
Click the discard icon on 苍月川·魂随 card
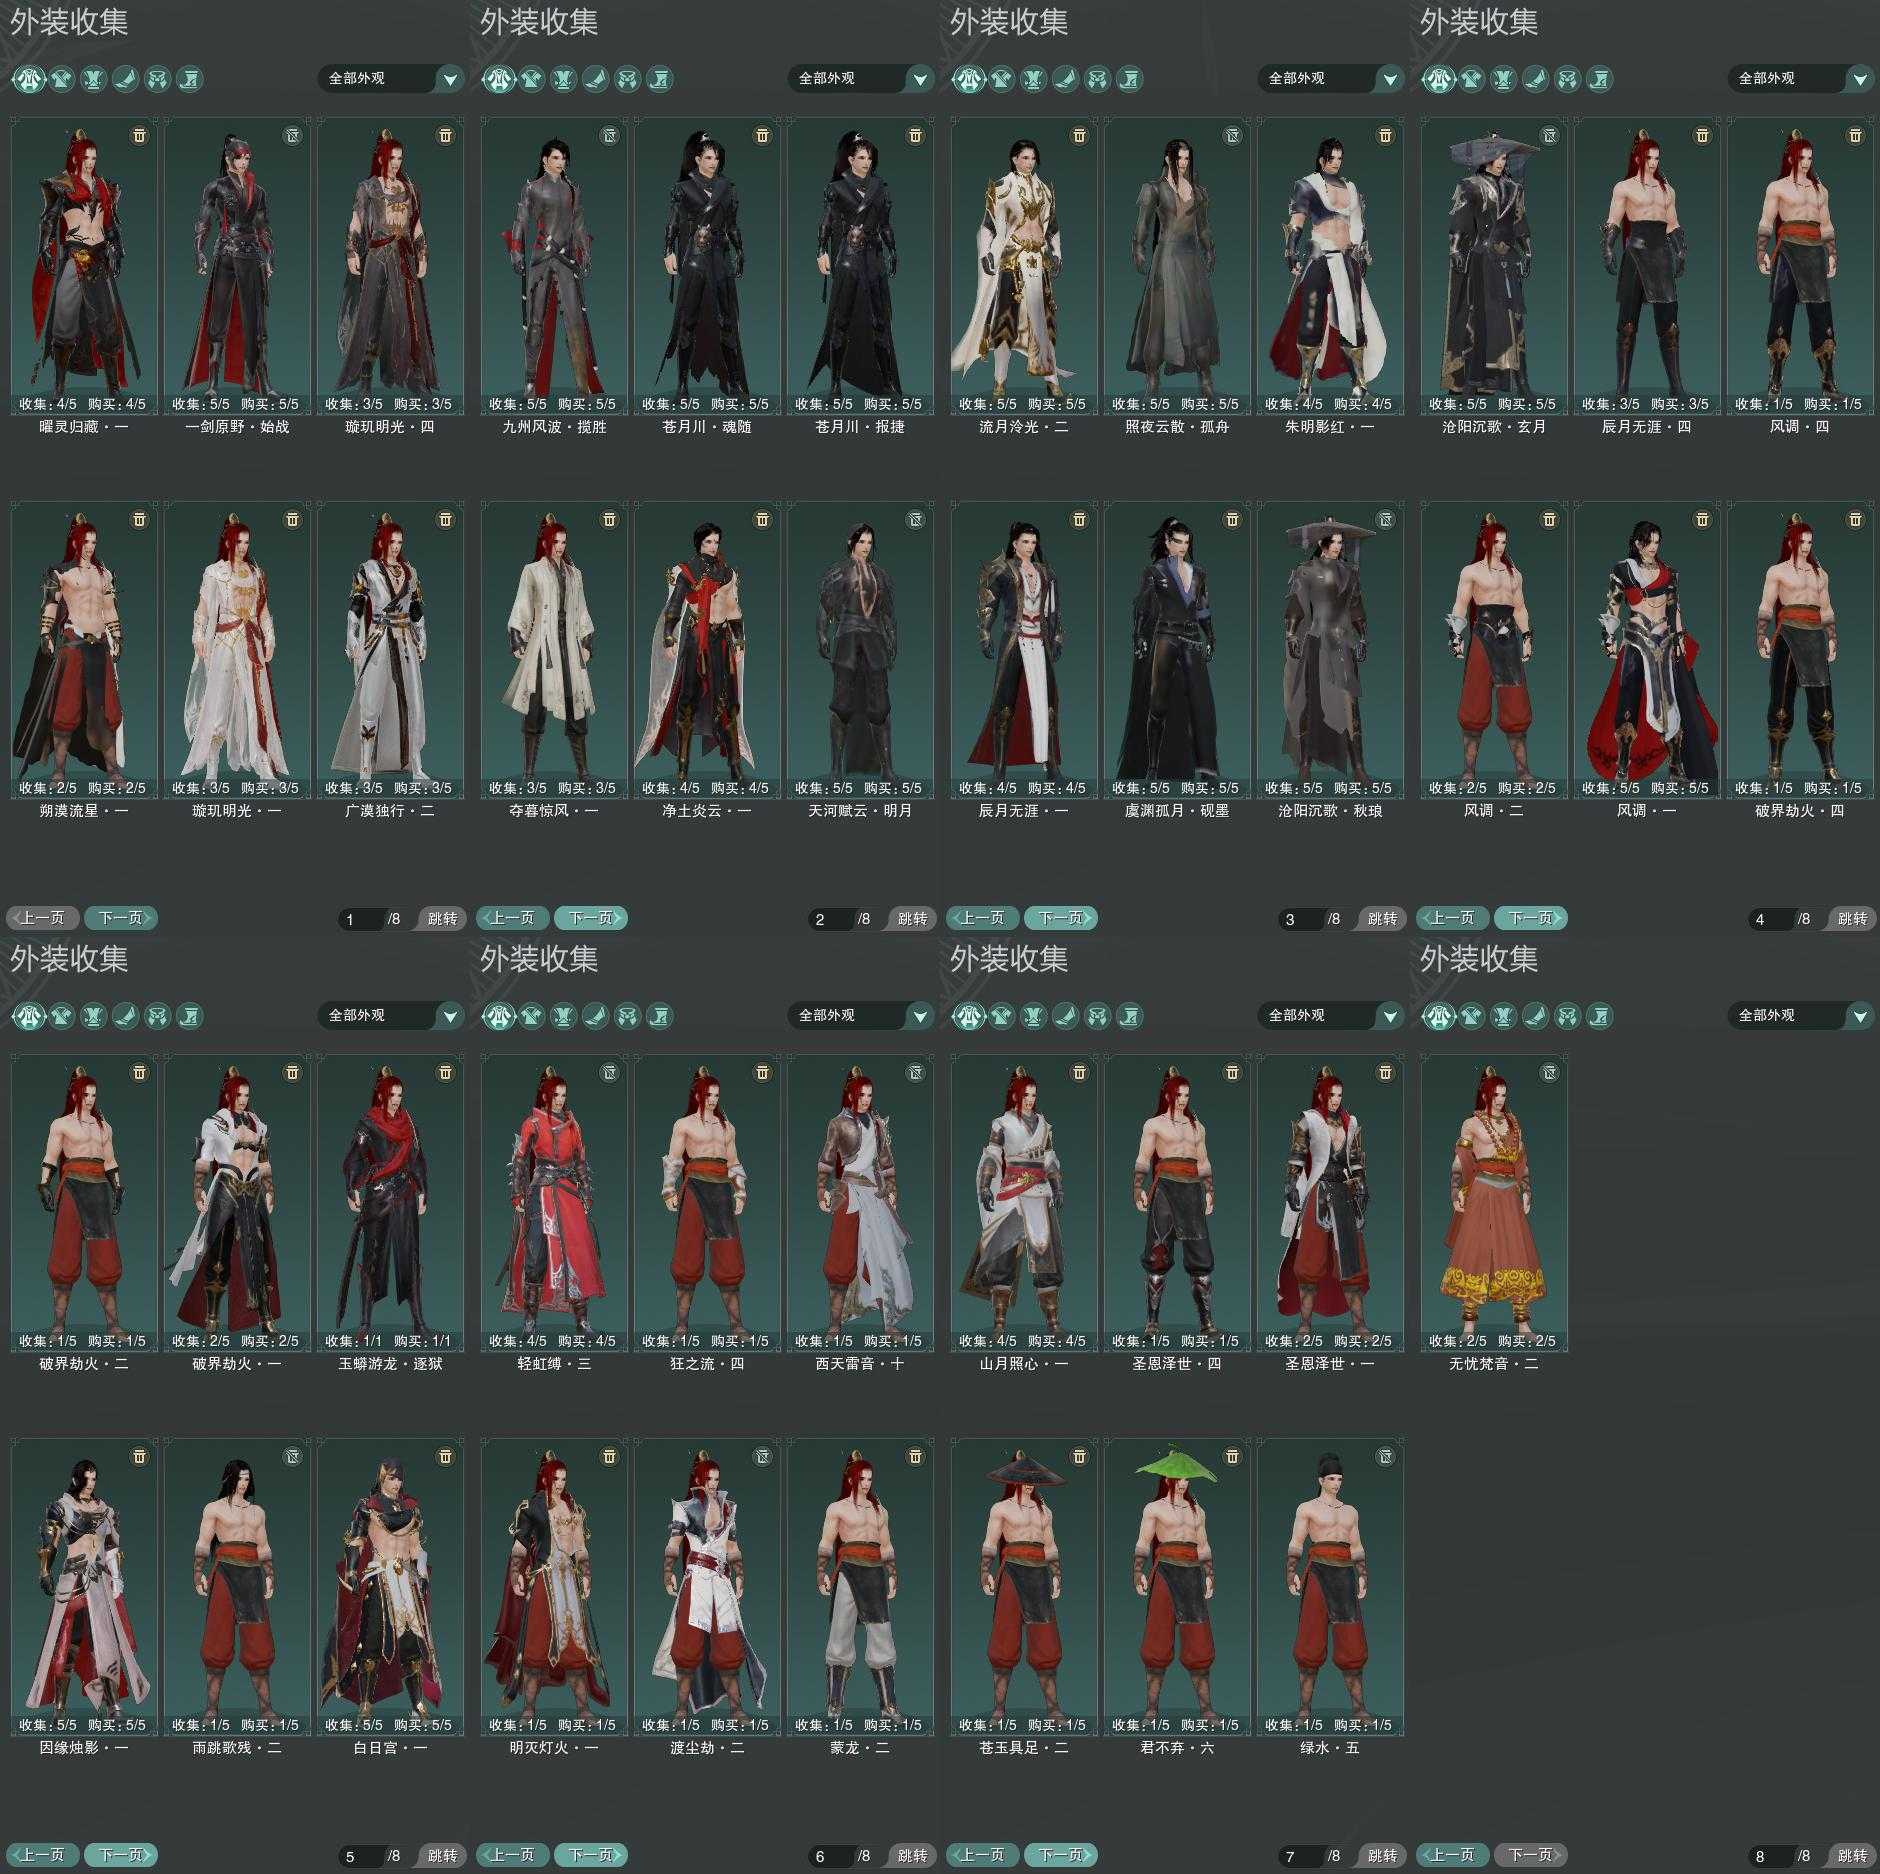pos(762,135)
